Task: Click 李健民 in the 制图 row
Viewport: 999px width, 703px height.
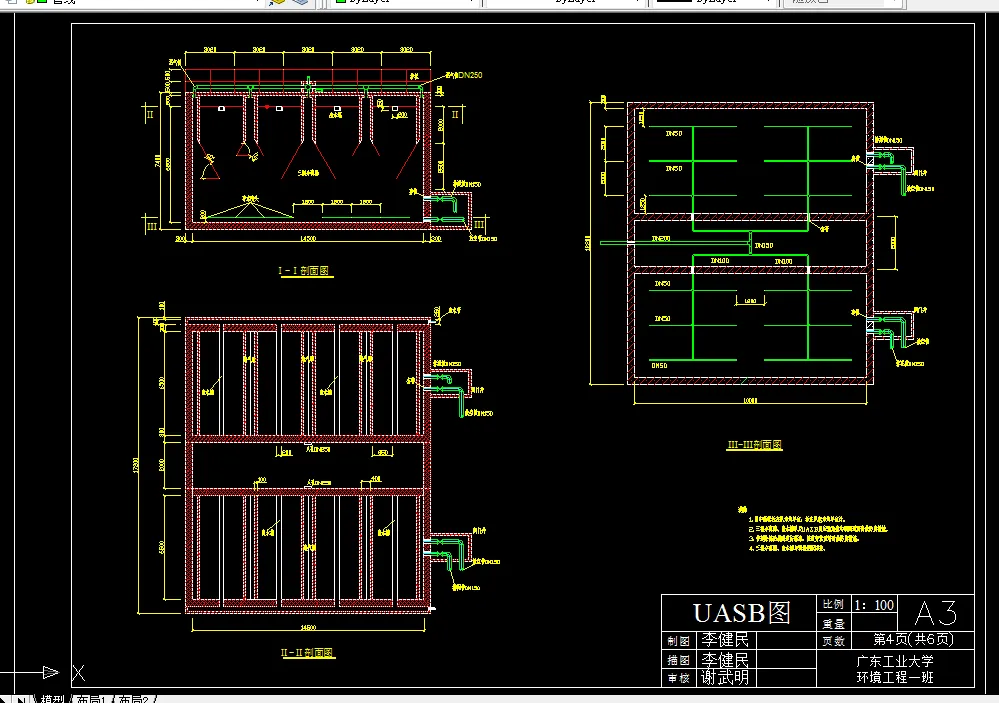Action: click(x=725, y=640)
